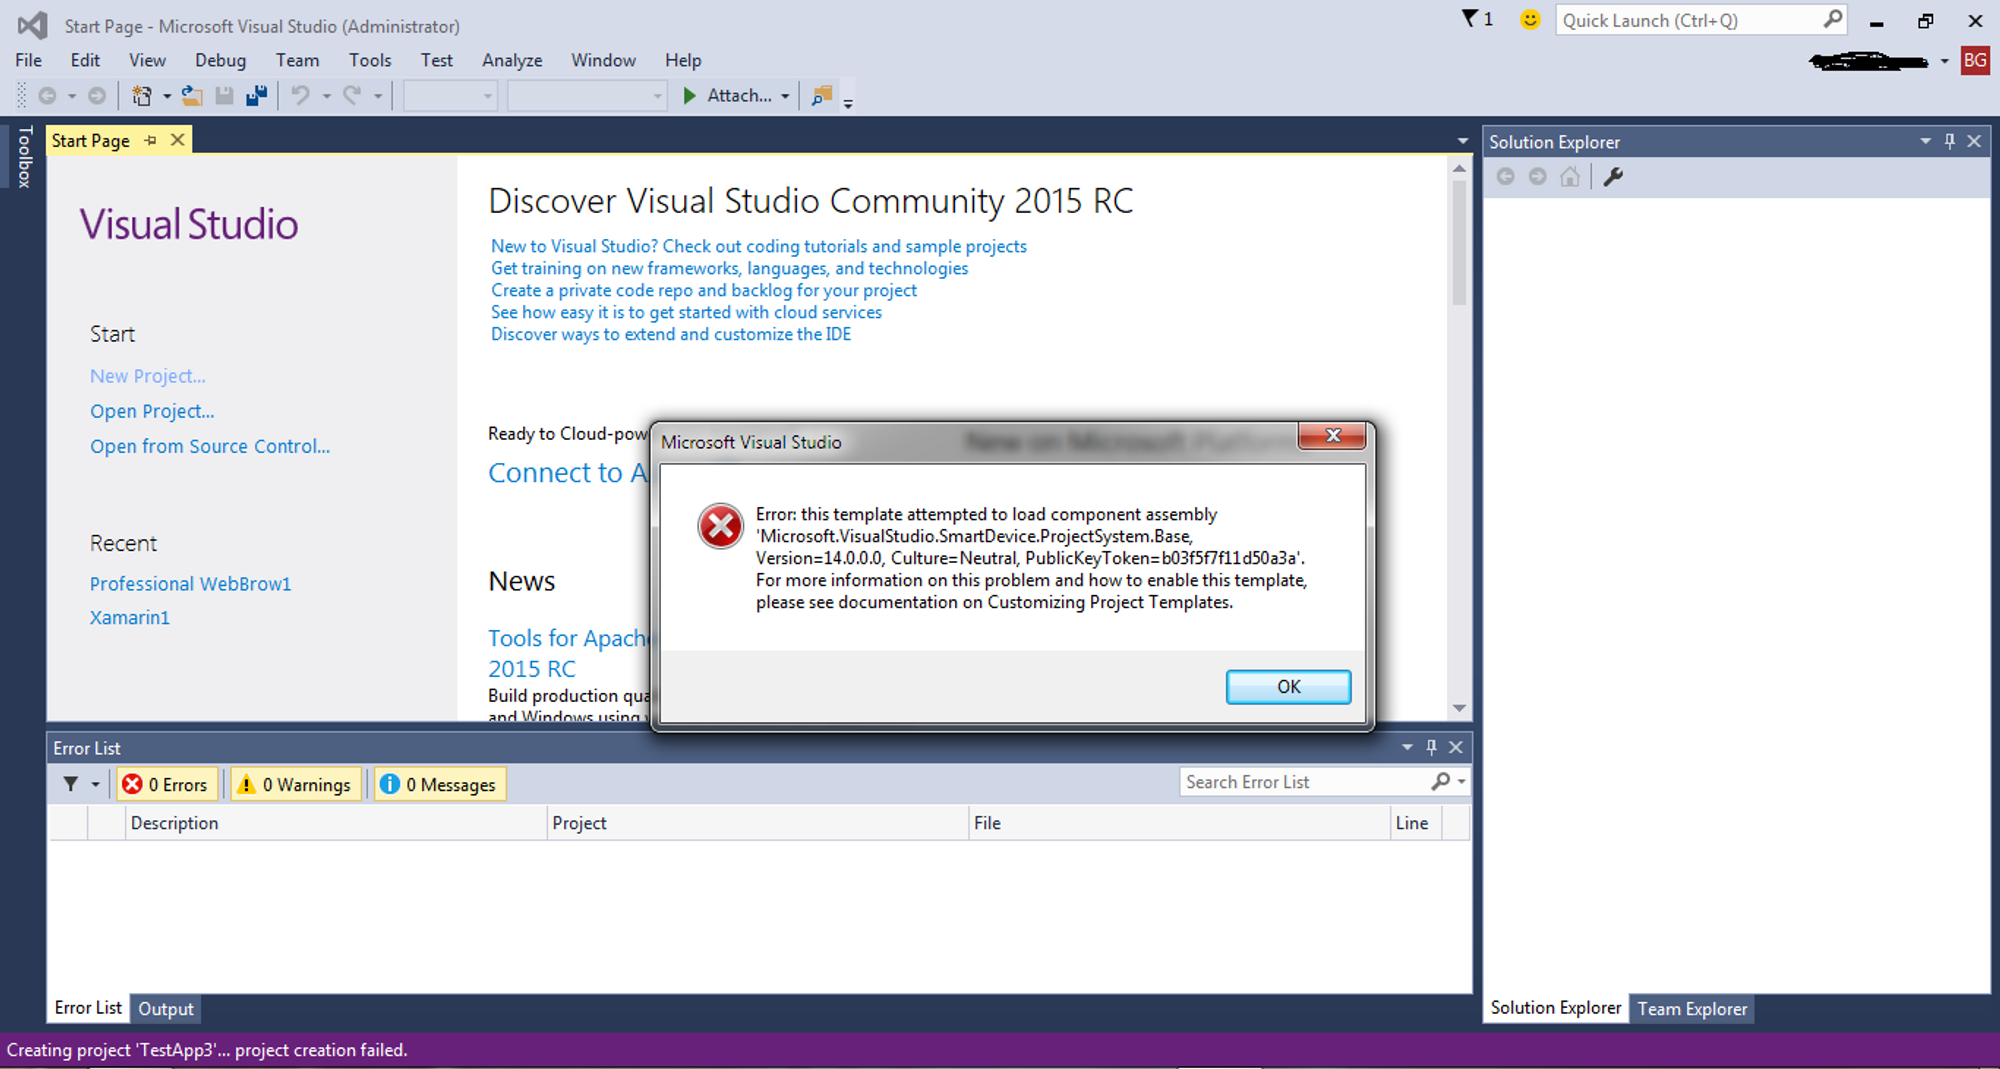Expand the Undo history dropdown arrow
This screenshot has width=2000, height=1069.
(x=327, y=97)
